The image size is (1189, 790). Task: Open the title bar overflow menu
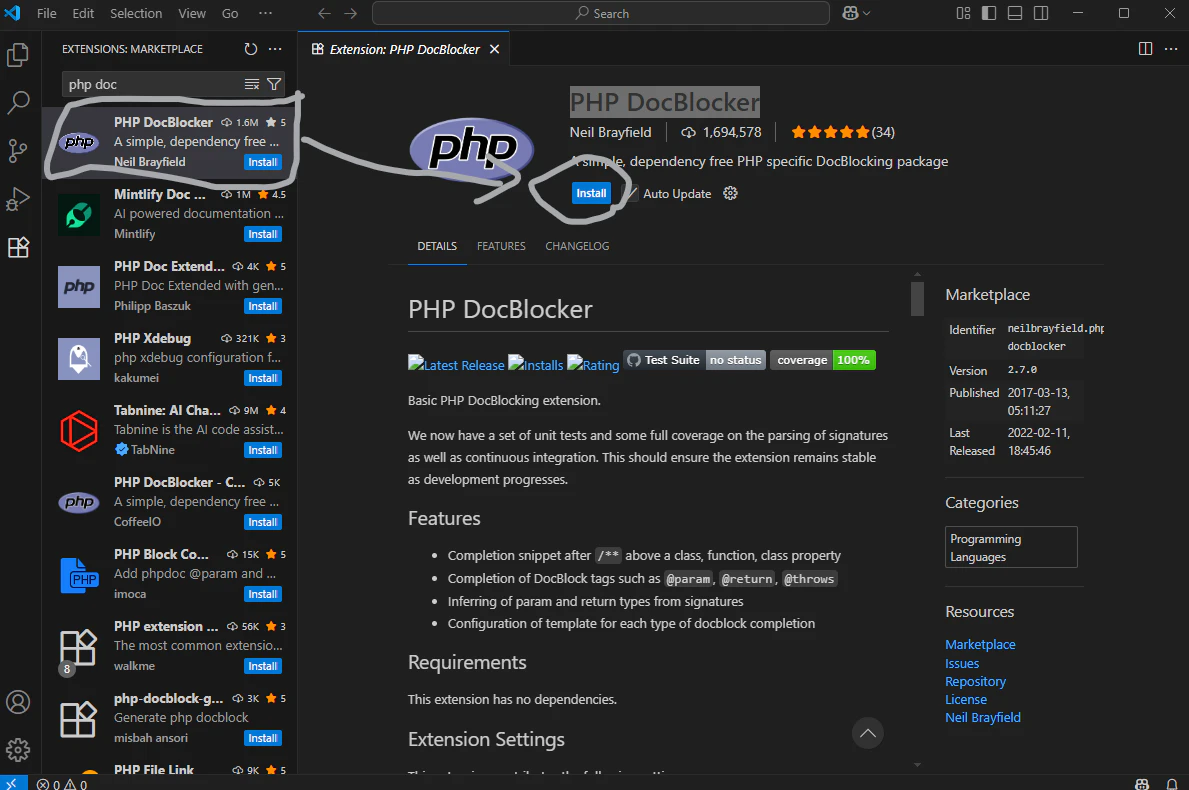pyautogui.click(x=265, y=13)
